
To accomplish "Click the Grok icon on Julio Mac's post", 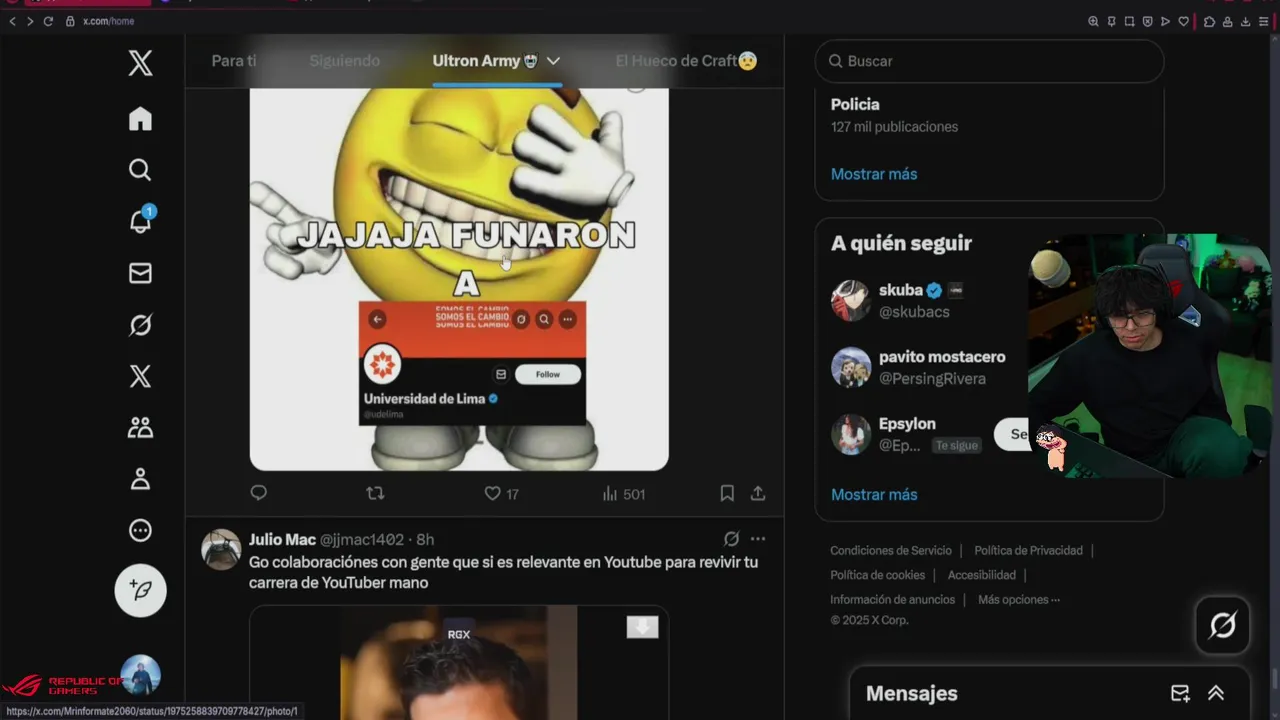I will coord(731,539).
